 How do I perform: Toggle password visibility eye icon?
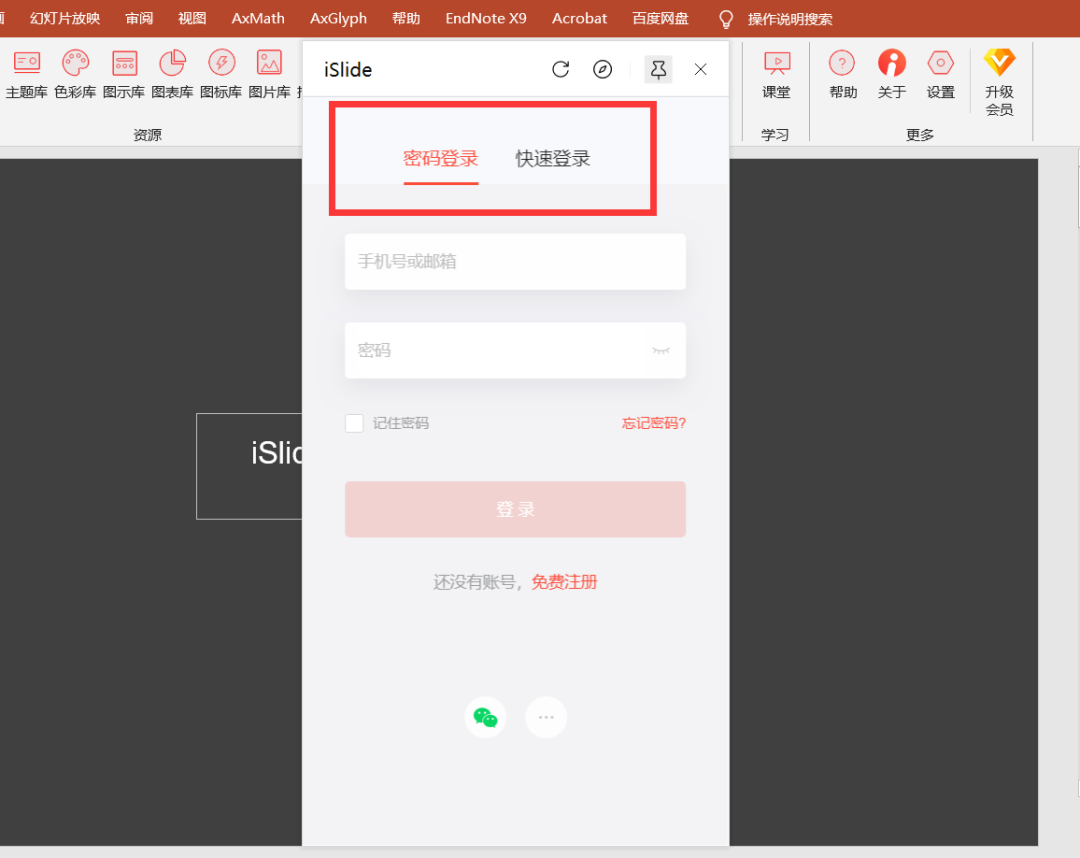click(x=661, y=351)
